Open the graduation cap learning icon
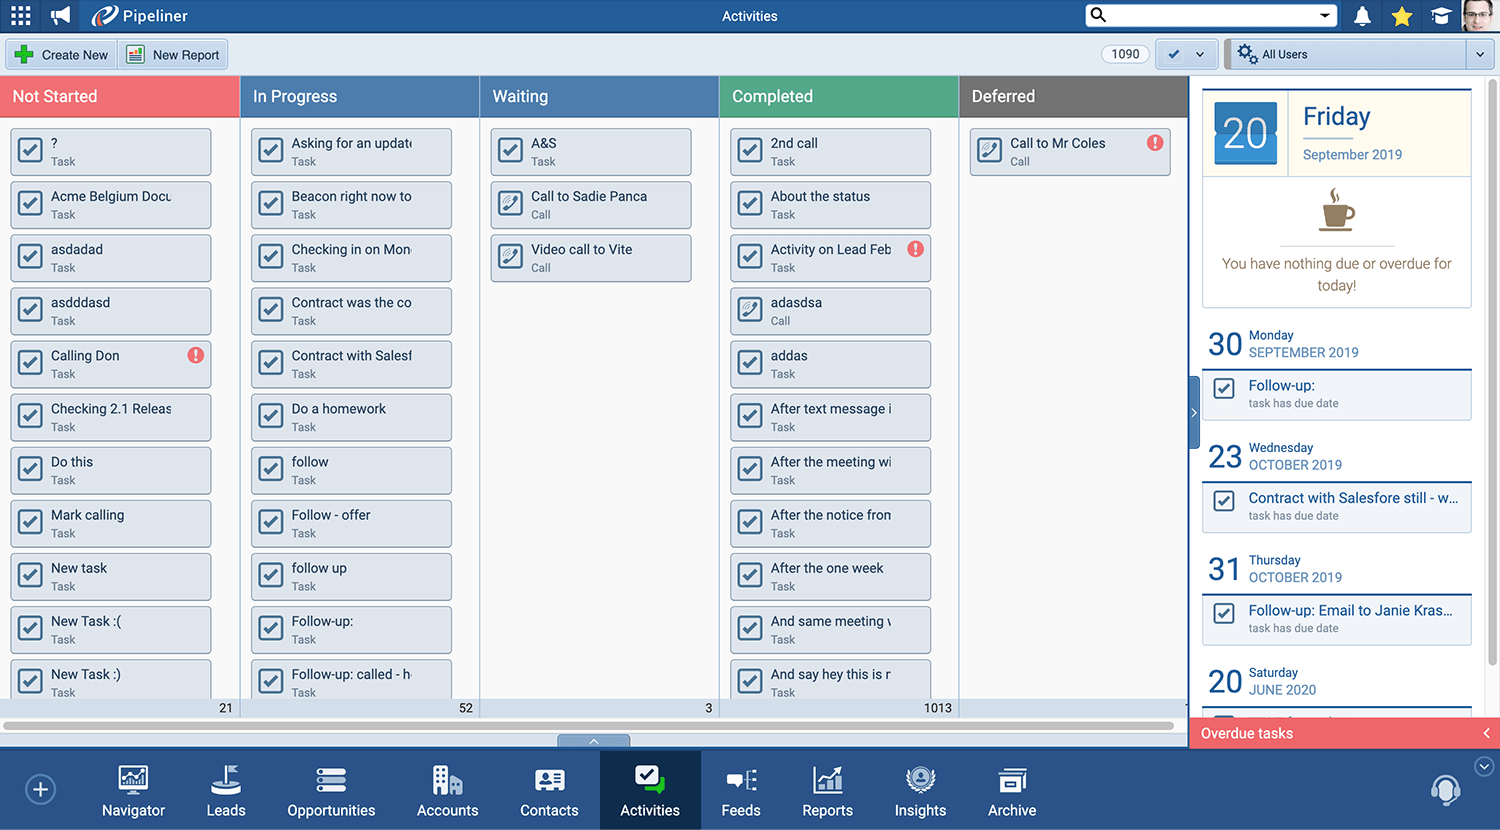 [x=1441, y=16]
